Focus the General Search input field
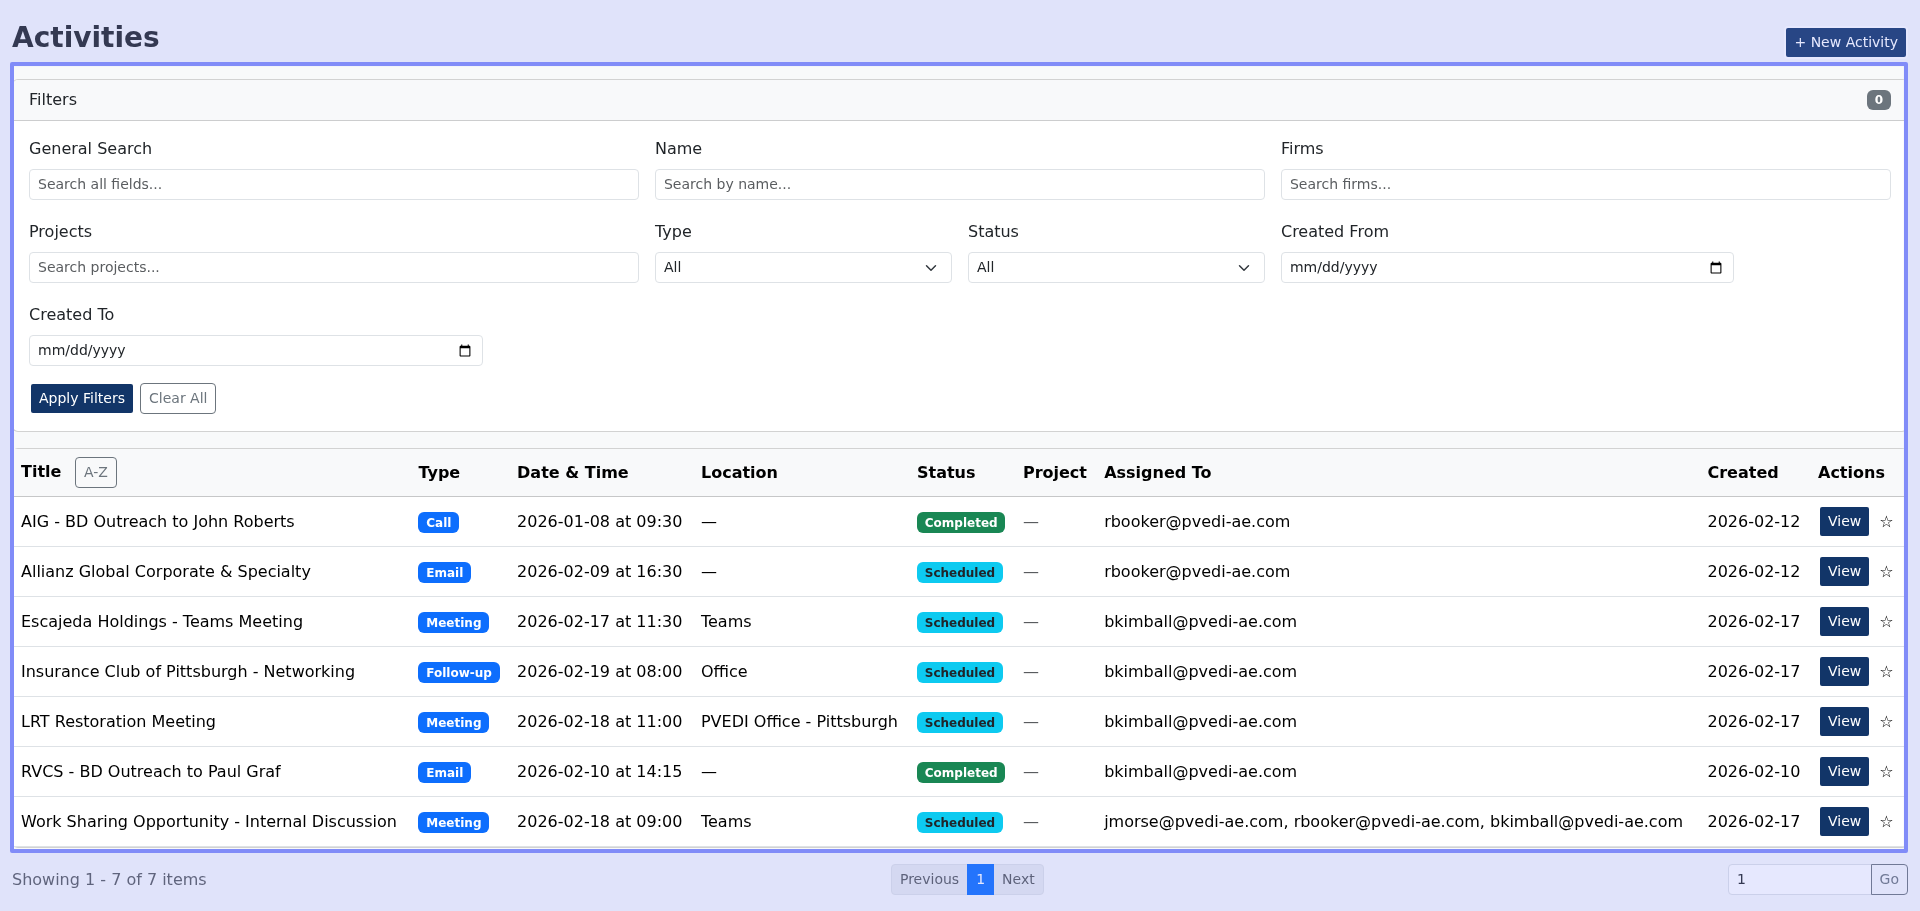1920x911 pixels. point(333,184)
